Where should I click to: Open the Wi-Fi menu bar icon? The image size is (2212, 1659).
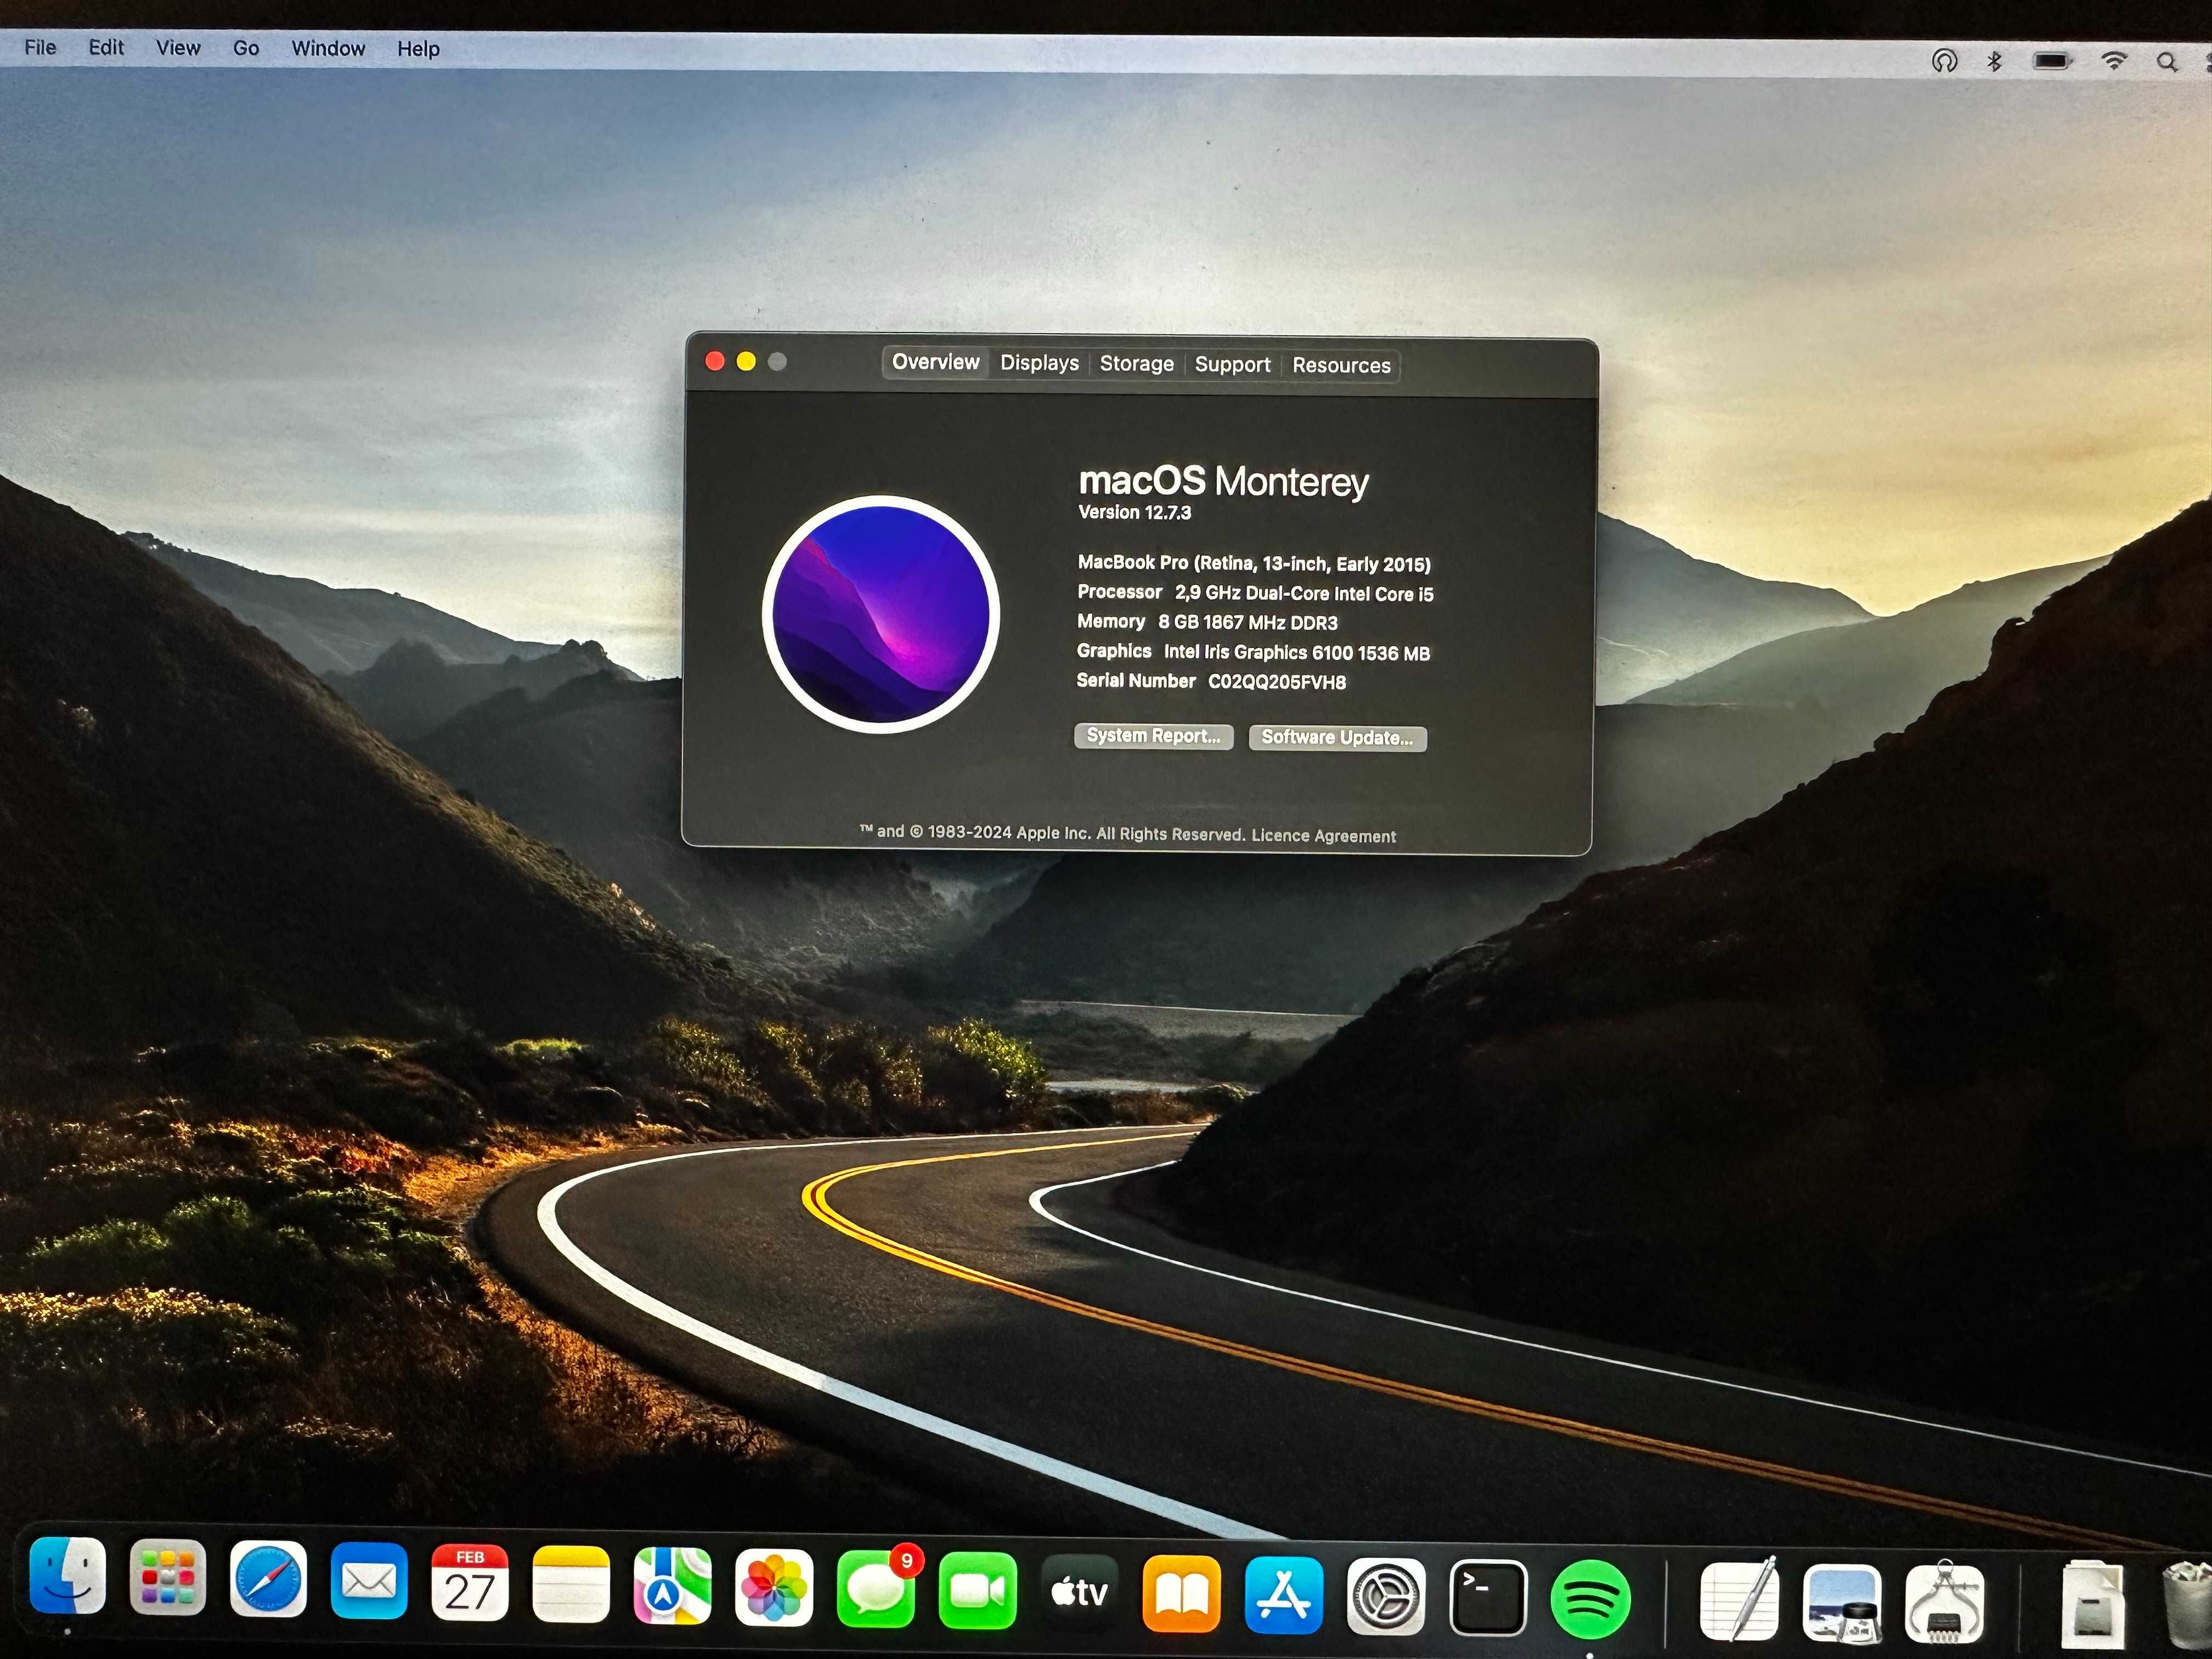[2113, 61]
